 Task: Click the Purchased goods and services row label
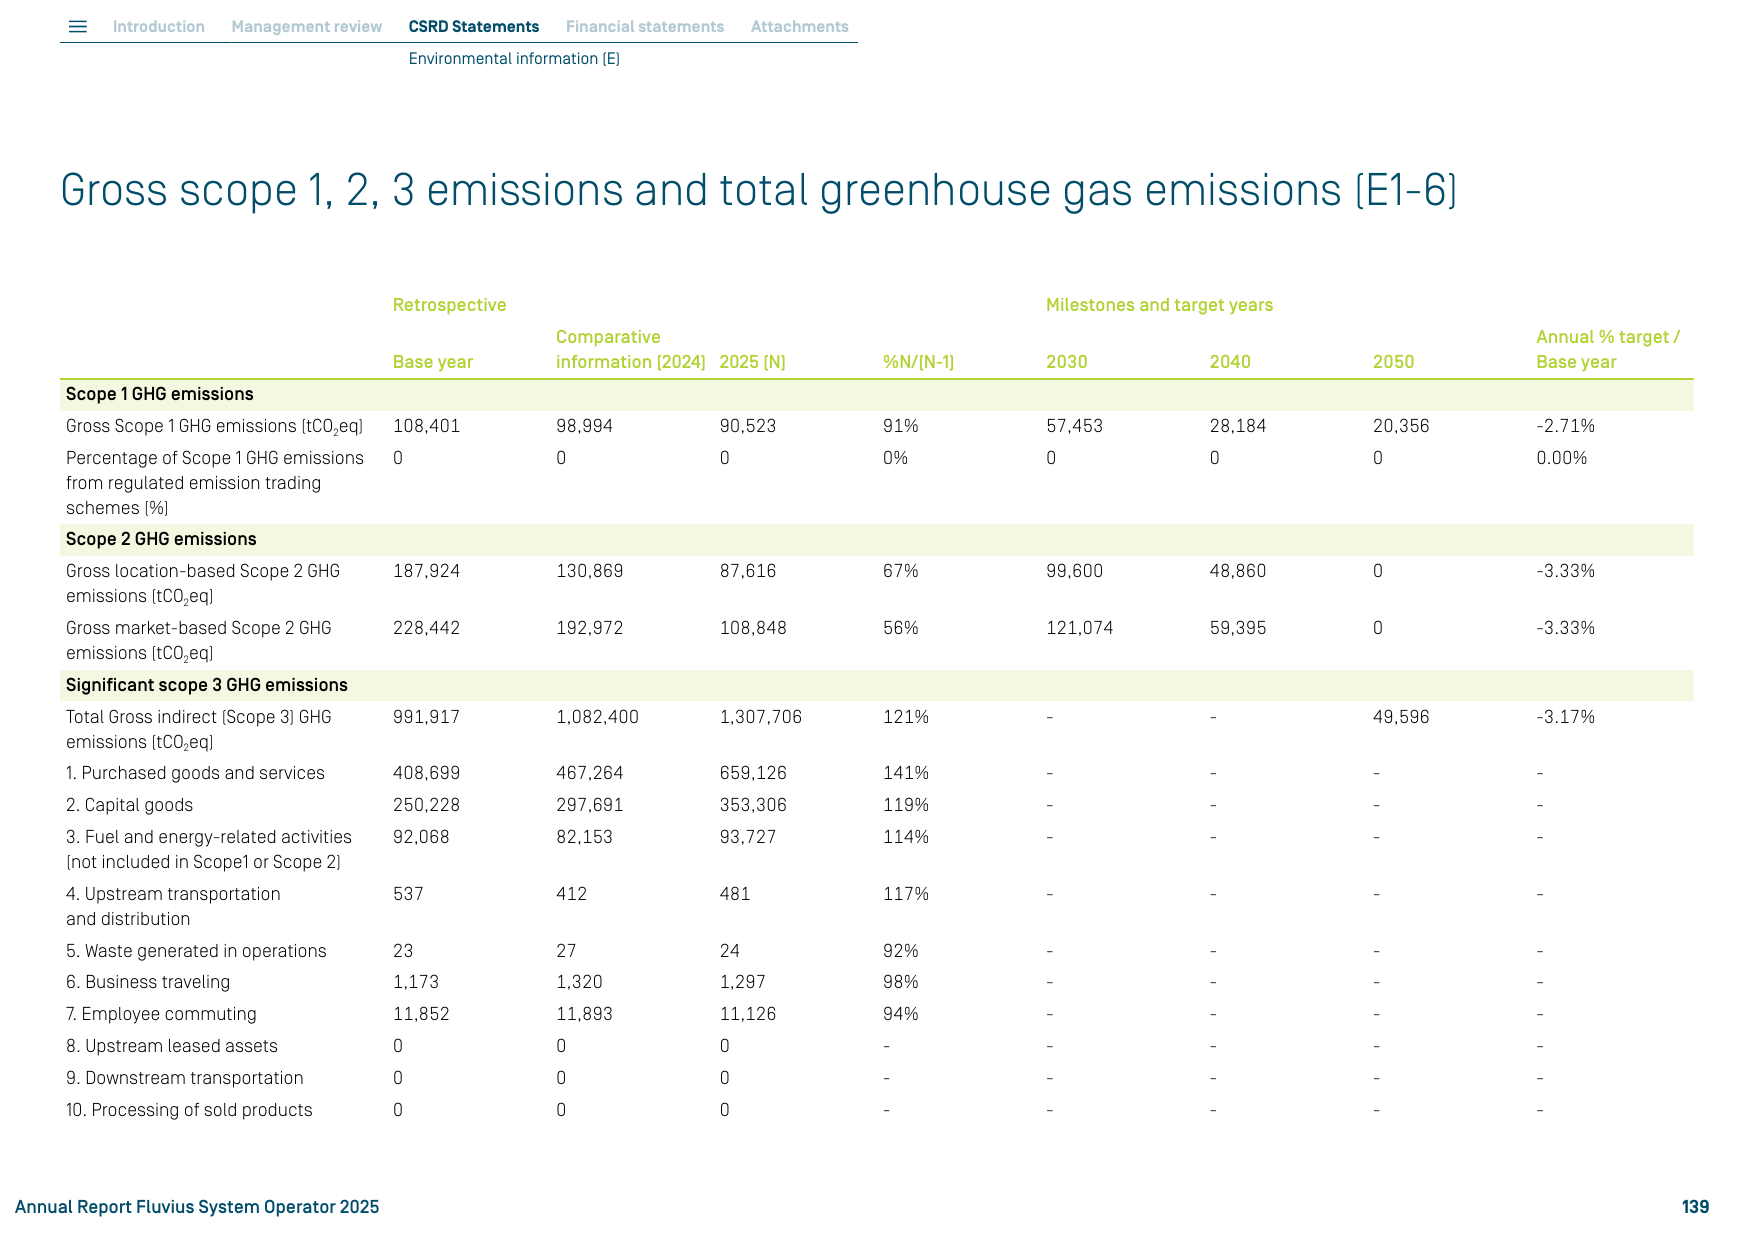[195, 773]
